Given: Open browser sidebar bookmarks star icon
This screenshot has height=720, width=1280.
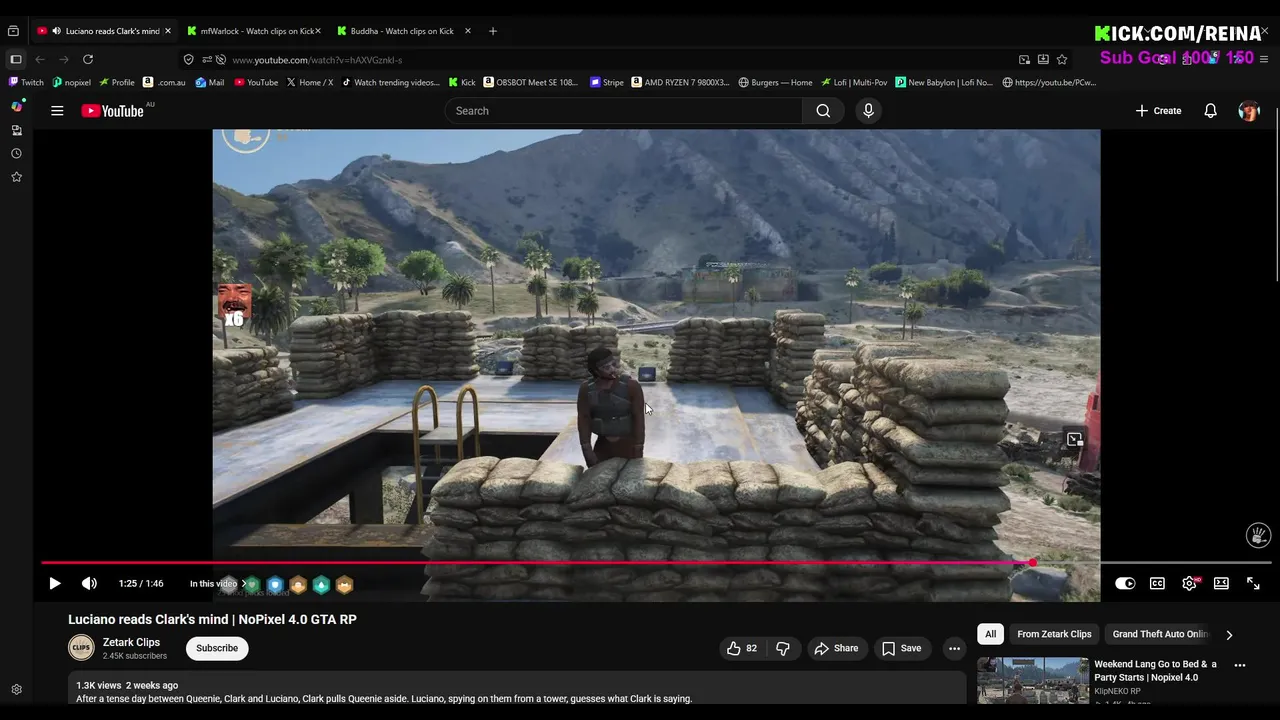Looking at the screenshot, I should (x=16, y=177).
